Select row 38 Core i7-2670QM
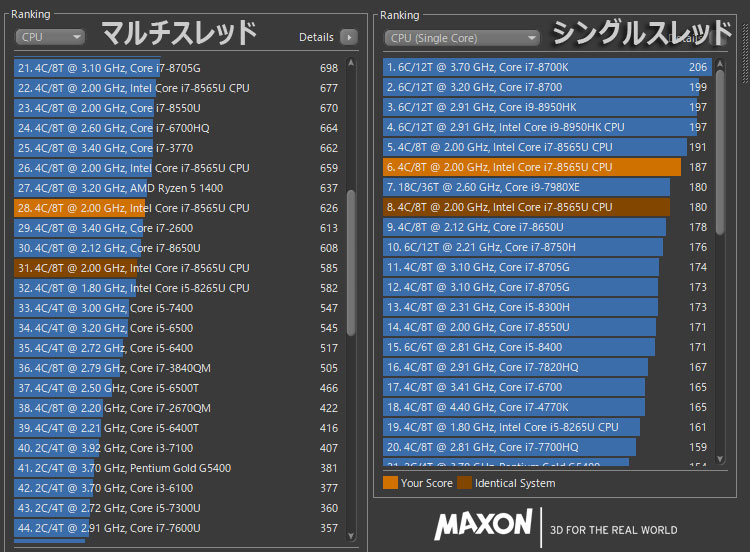This screenshot has height=552, width=750. [x=178, y=408]
